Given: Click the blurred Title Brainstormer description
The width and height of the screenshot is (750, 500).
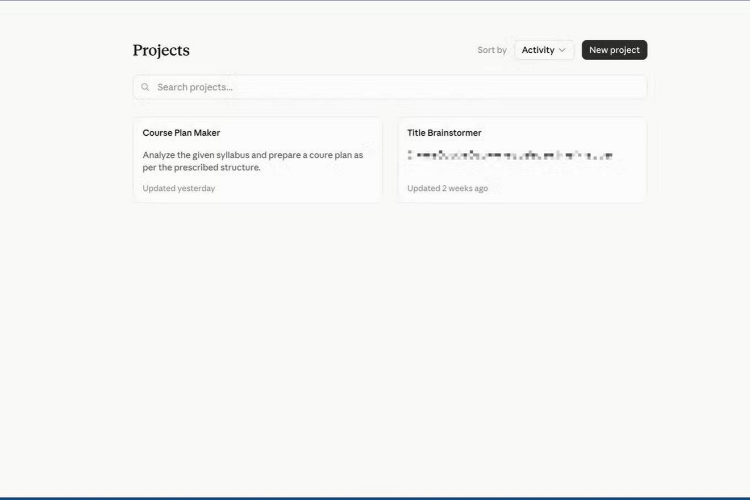Looking at the screenshot, I should (510, 155).
